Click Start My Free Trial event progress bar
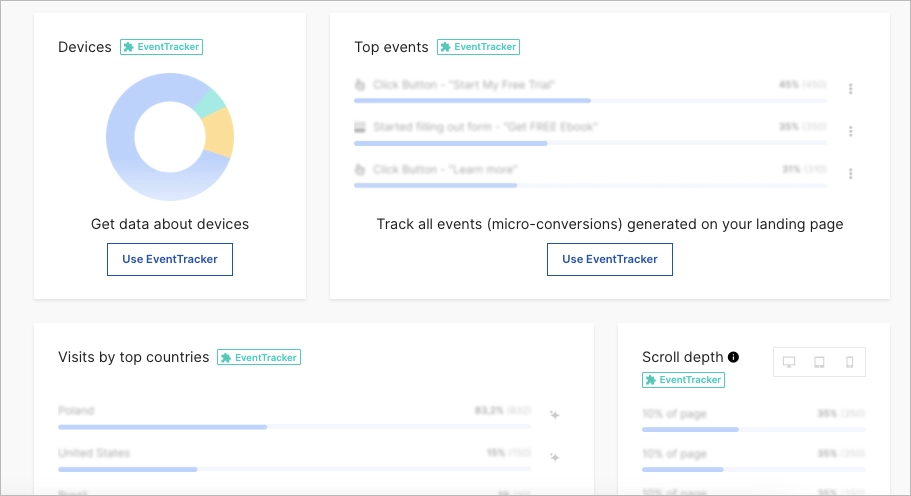The height and width of the screenshot is (496, 911). (x=590, y=100)
